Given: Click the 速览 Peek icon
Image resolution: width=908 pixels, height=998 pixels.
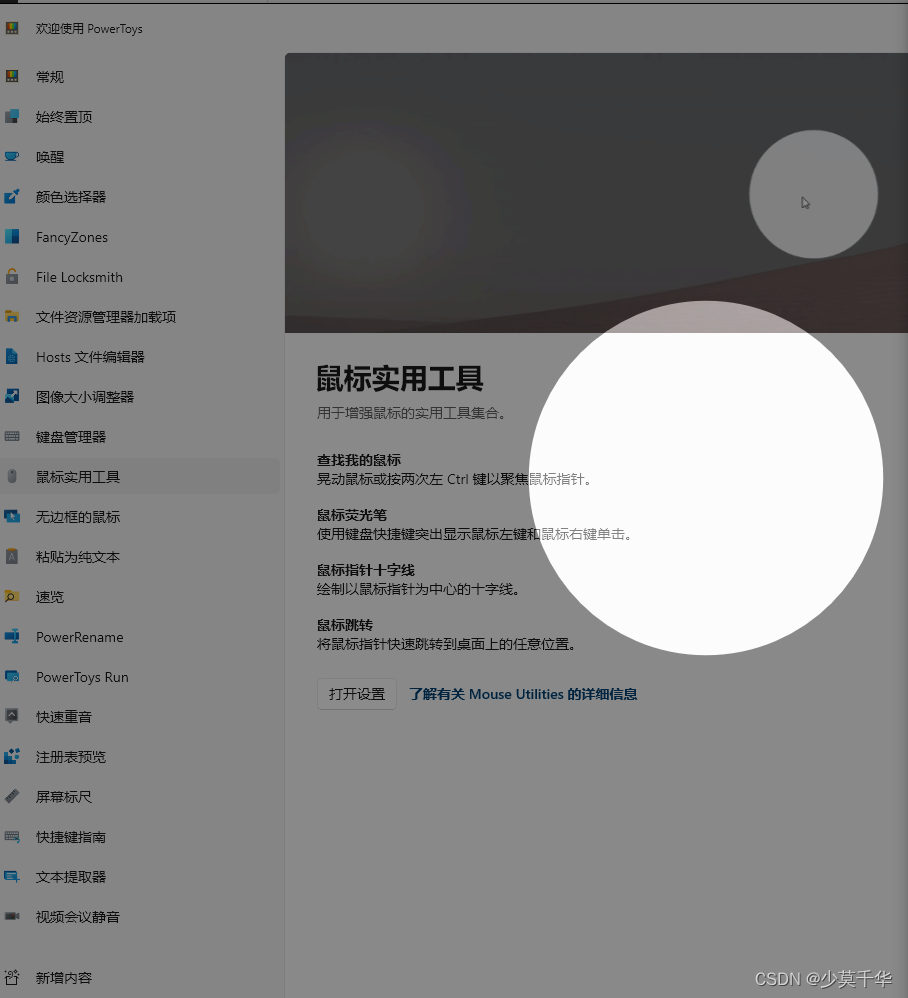Looking at the screenshot, I should coord(11,596).
